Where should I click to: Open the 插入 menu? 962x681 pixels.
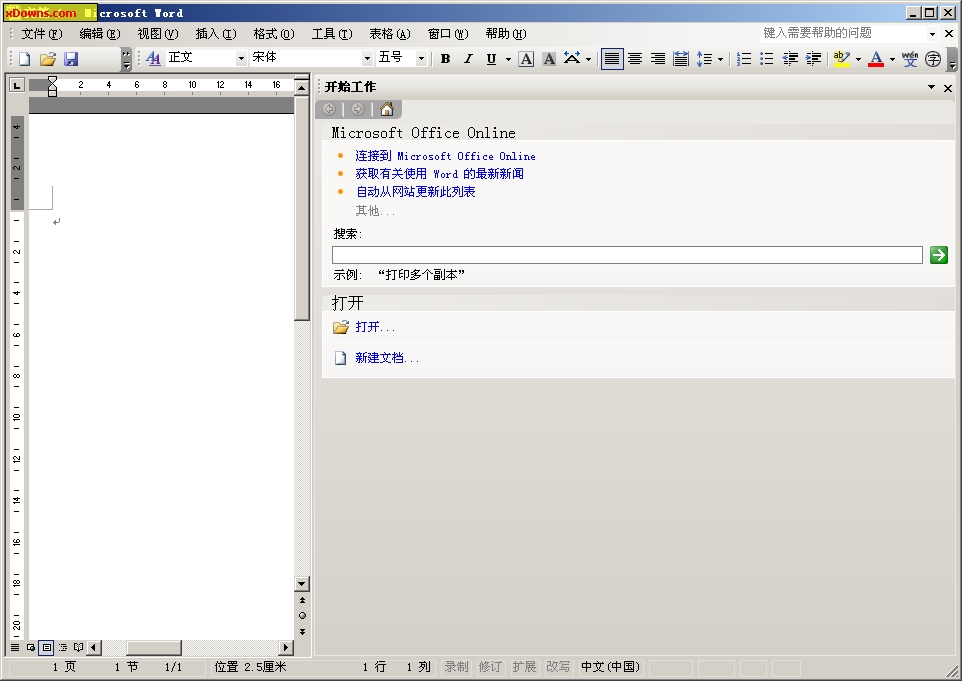pyautogui.click(x=215, y=34)
